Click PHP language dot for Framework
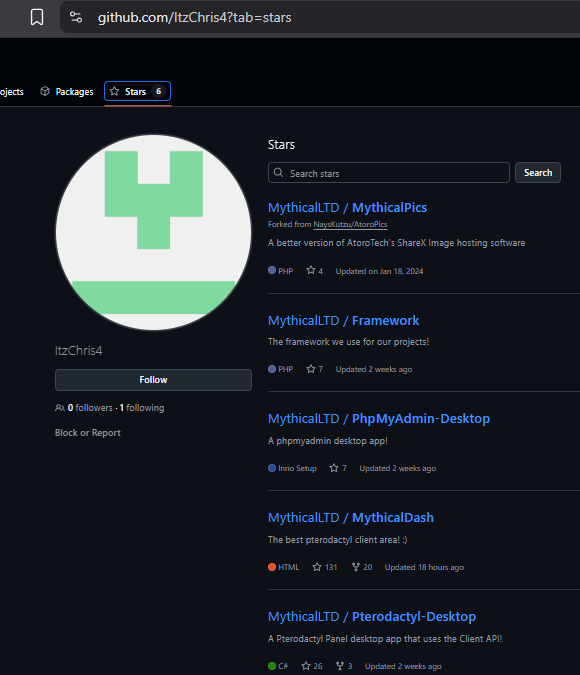Viewport: 580px width, 675px height. 272,369
